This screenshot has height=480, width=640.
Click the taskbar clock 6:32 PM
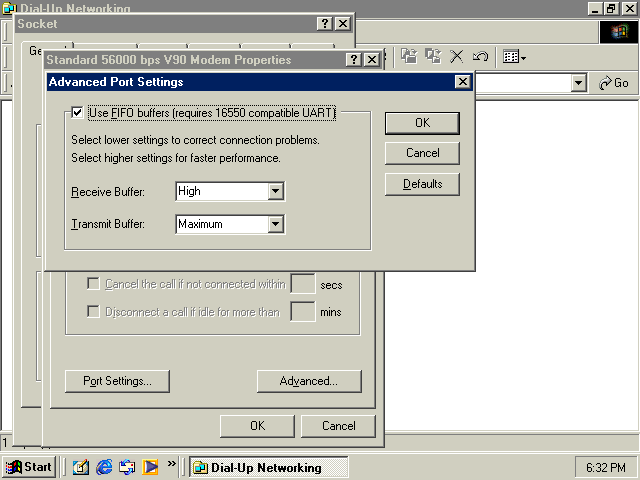point(606,467)
